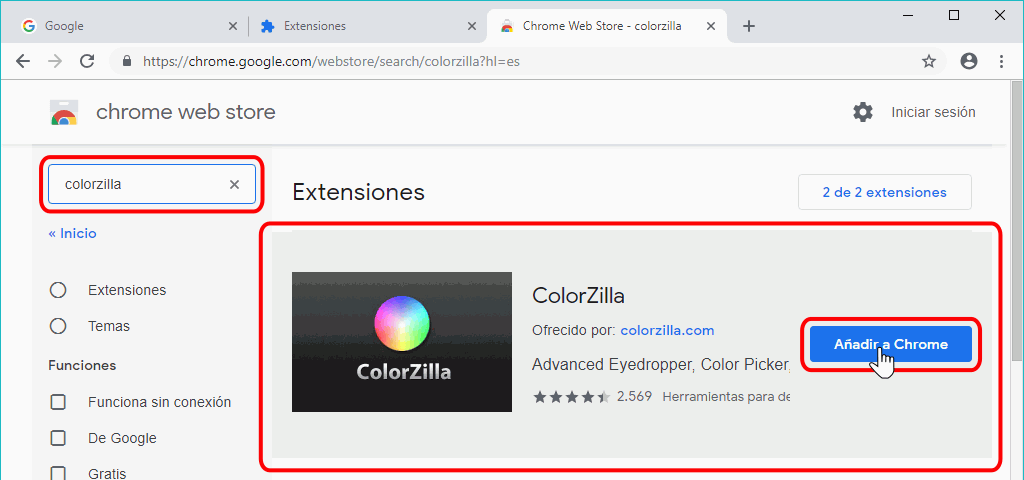This screenshot has height=480, width=1024.
Task: Switch to the Extensiones tab
Action: pyautogui.click(x=368, y=26)
